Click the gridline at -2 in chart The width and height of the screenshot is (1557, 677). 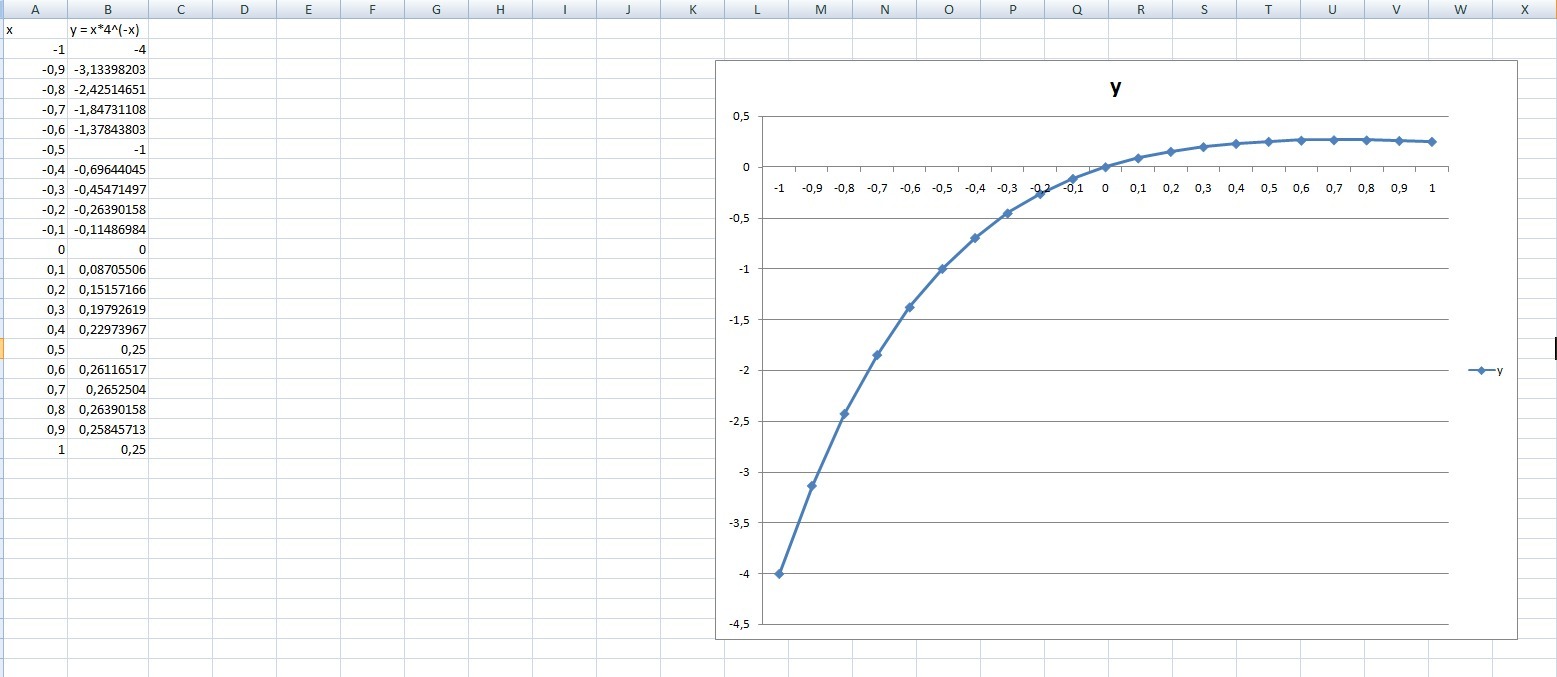tap(1104, 370)
